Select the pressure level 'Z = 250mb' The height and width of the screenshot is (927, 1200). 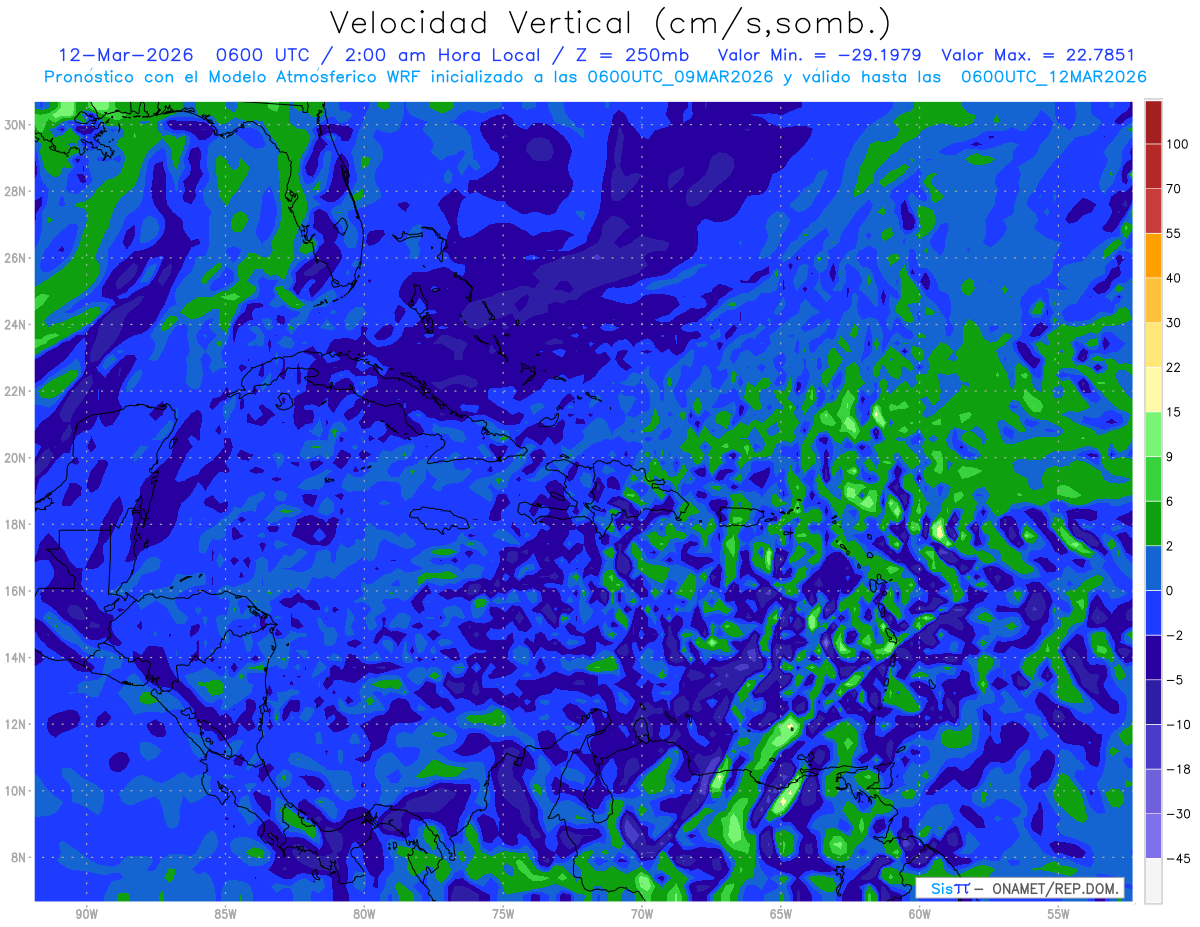(632, 55)
